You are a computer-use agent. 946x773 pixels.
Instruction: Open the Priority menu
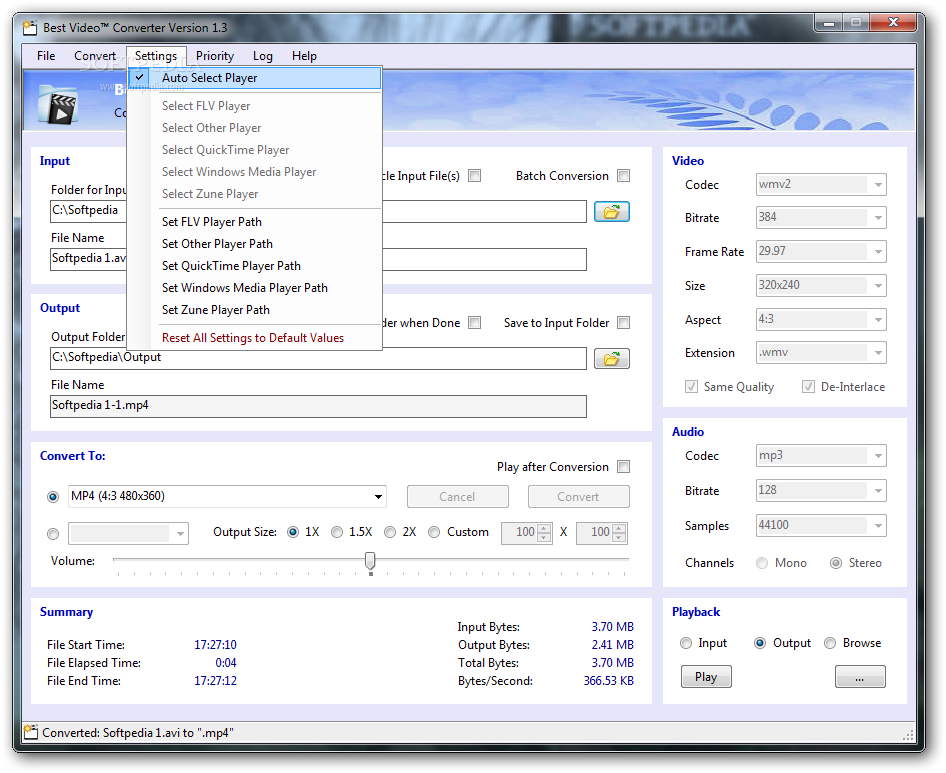click(x=215, y=56)
